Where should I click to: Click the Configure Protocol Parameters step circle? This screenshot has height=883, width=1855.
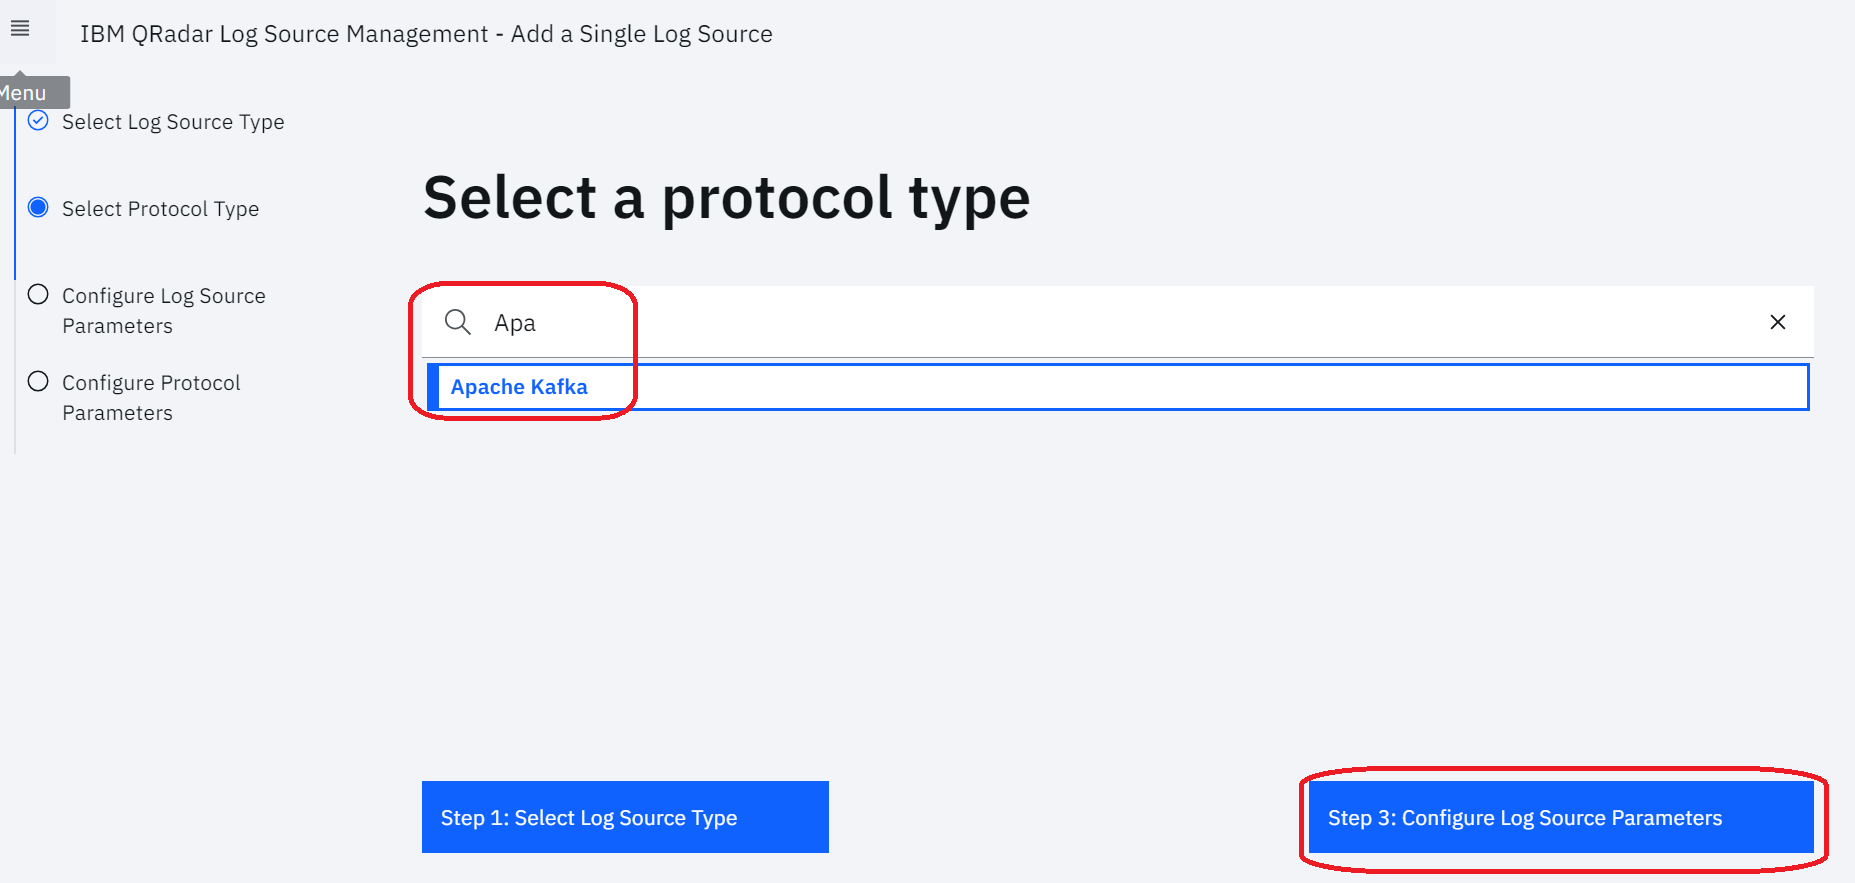click(38, 382)
